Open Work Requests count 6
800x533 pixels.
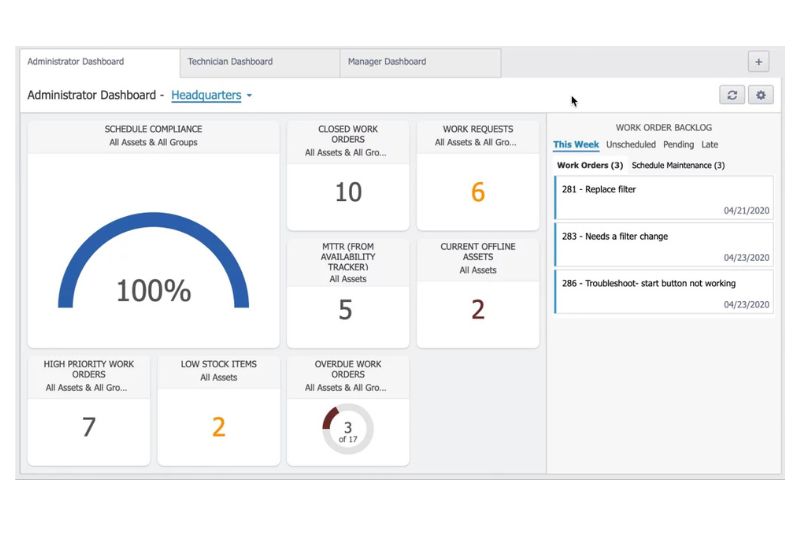click(478, 192)
